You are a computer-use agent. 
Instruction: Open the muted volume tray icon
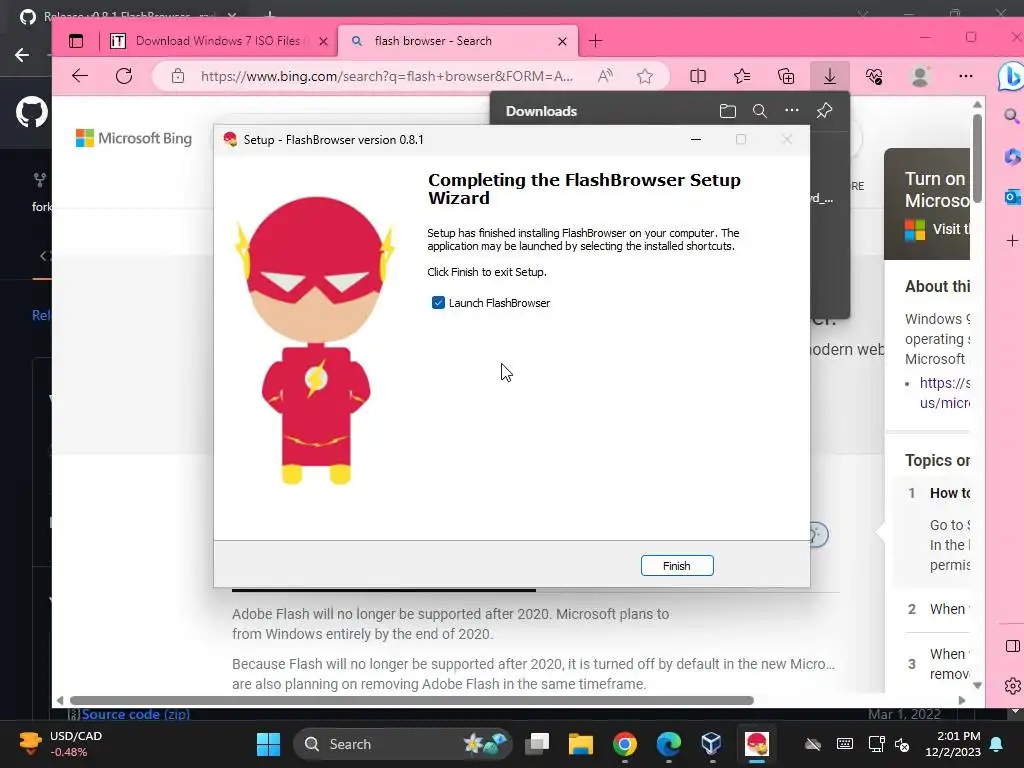coord(902,744)
